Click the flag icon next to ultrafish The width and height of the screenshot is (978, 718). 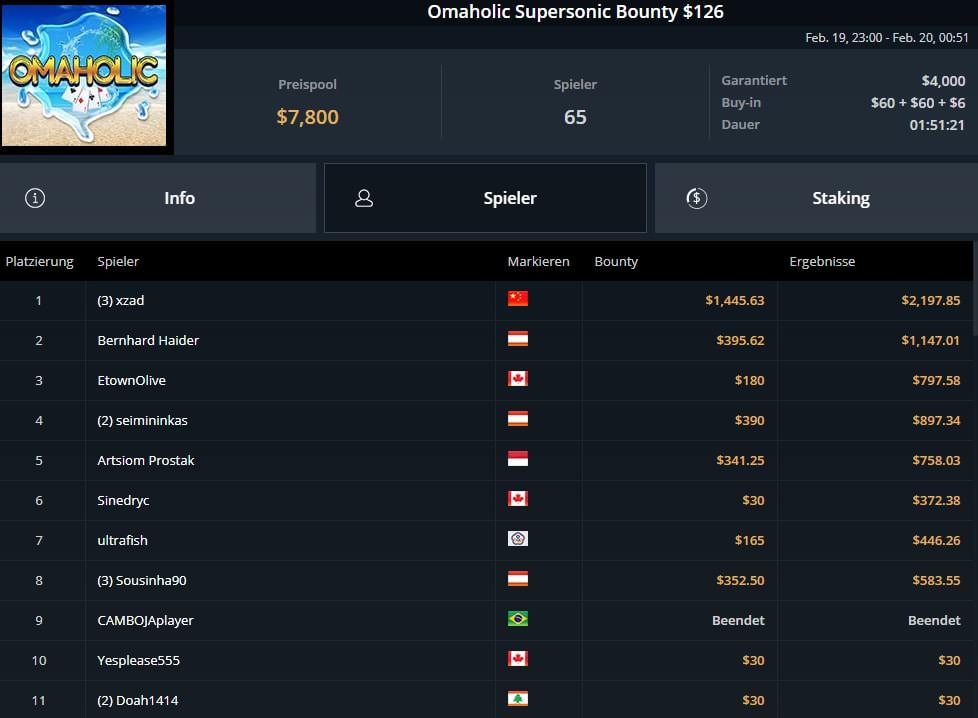click(517, 539)
